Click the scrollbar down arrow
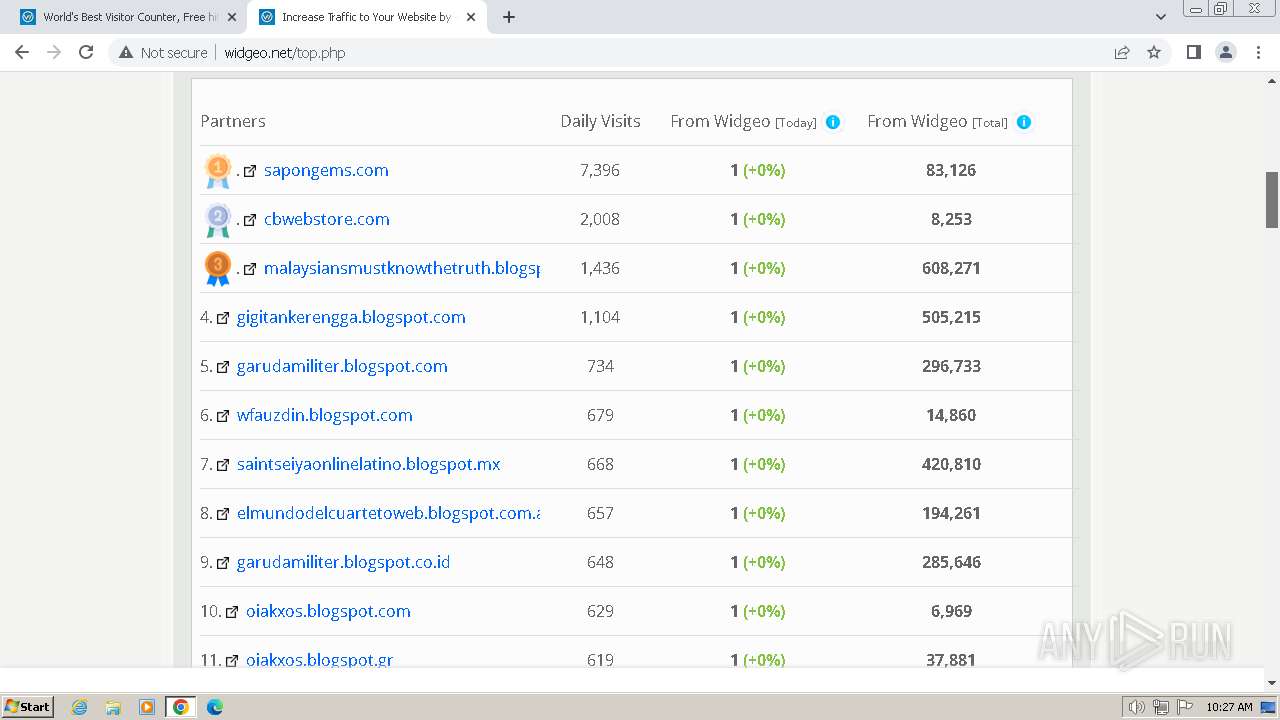This screenshot has height=720, width=1280. pyautogui.click(x=1272, y=683)
